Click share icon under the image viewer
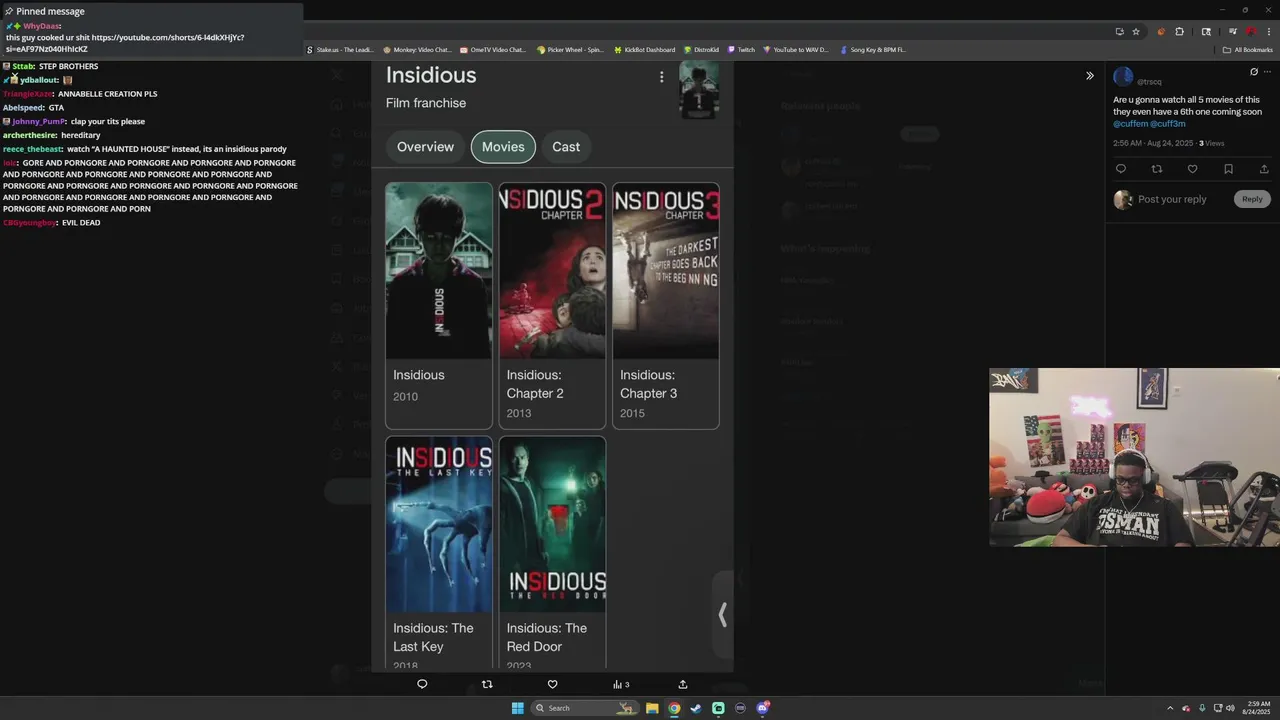The width and height of the screenshot is (1280, 720). tap(683, 685)
